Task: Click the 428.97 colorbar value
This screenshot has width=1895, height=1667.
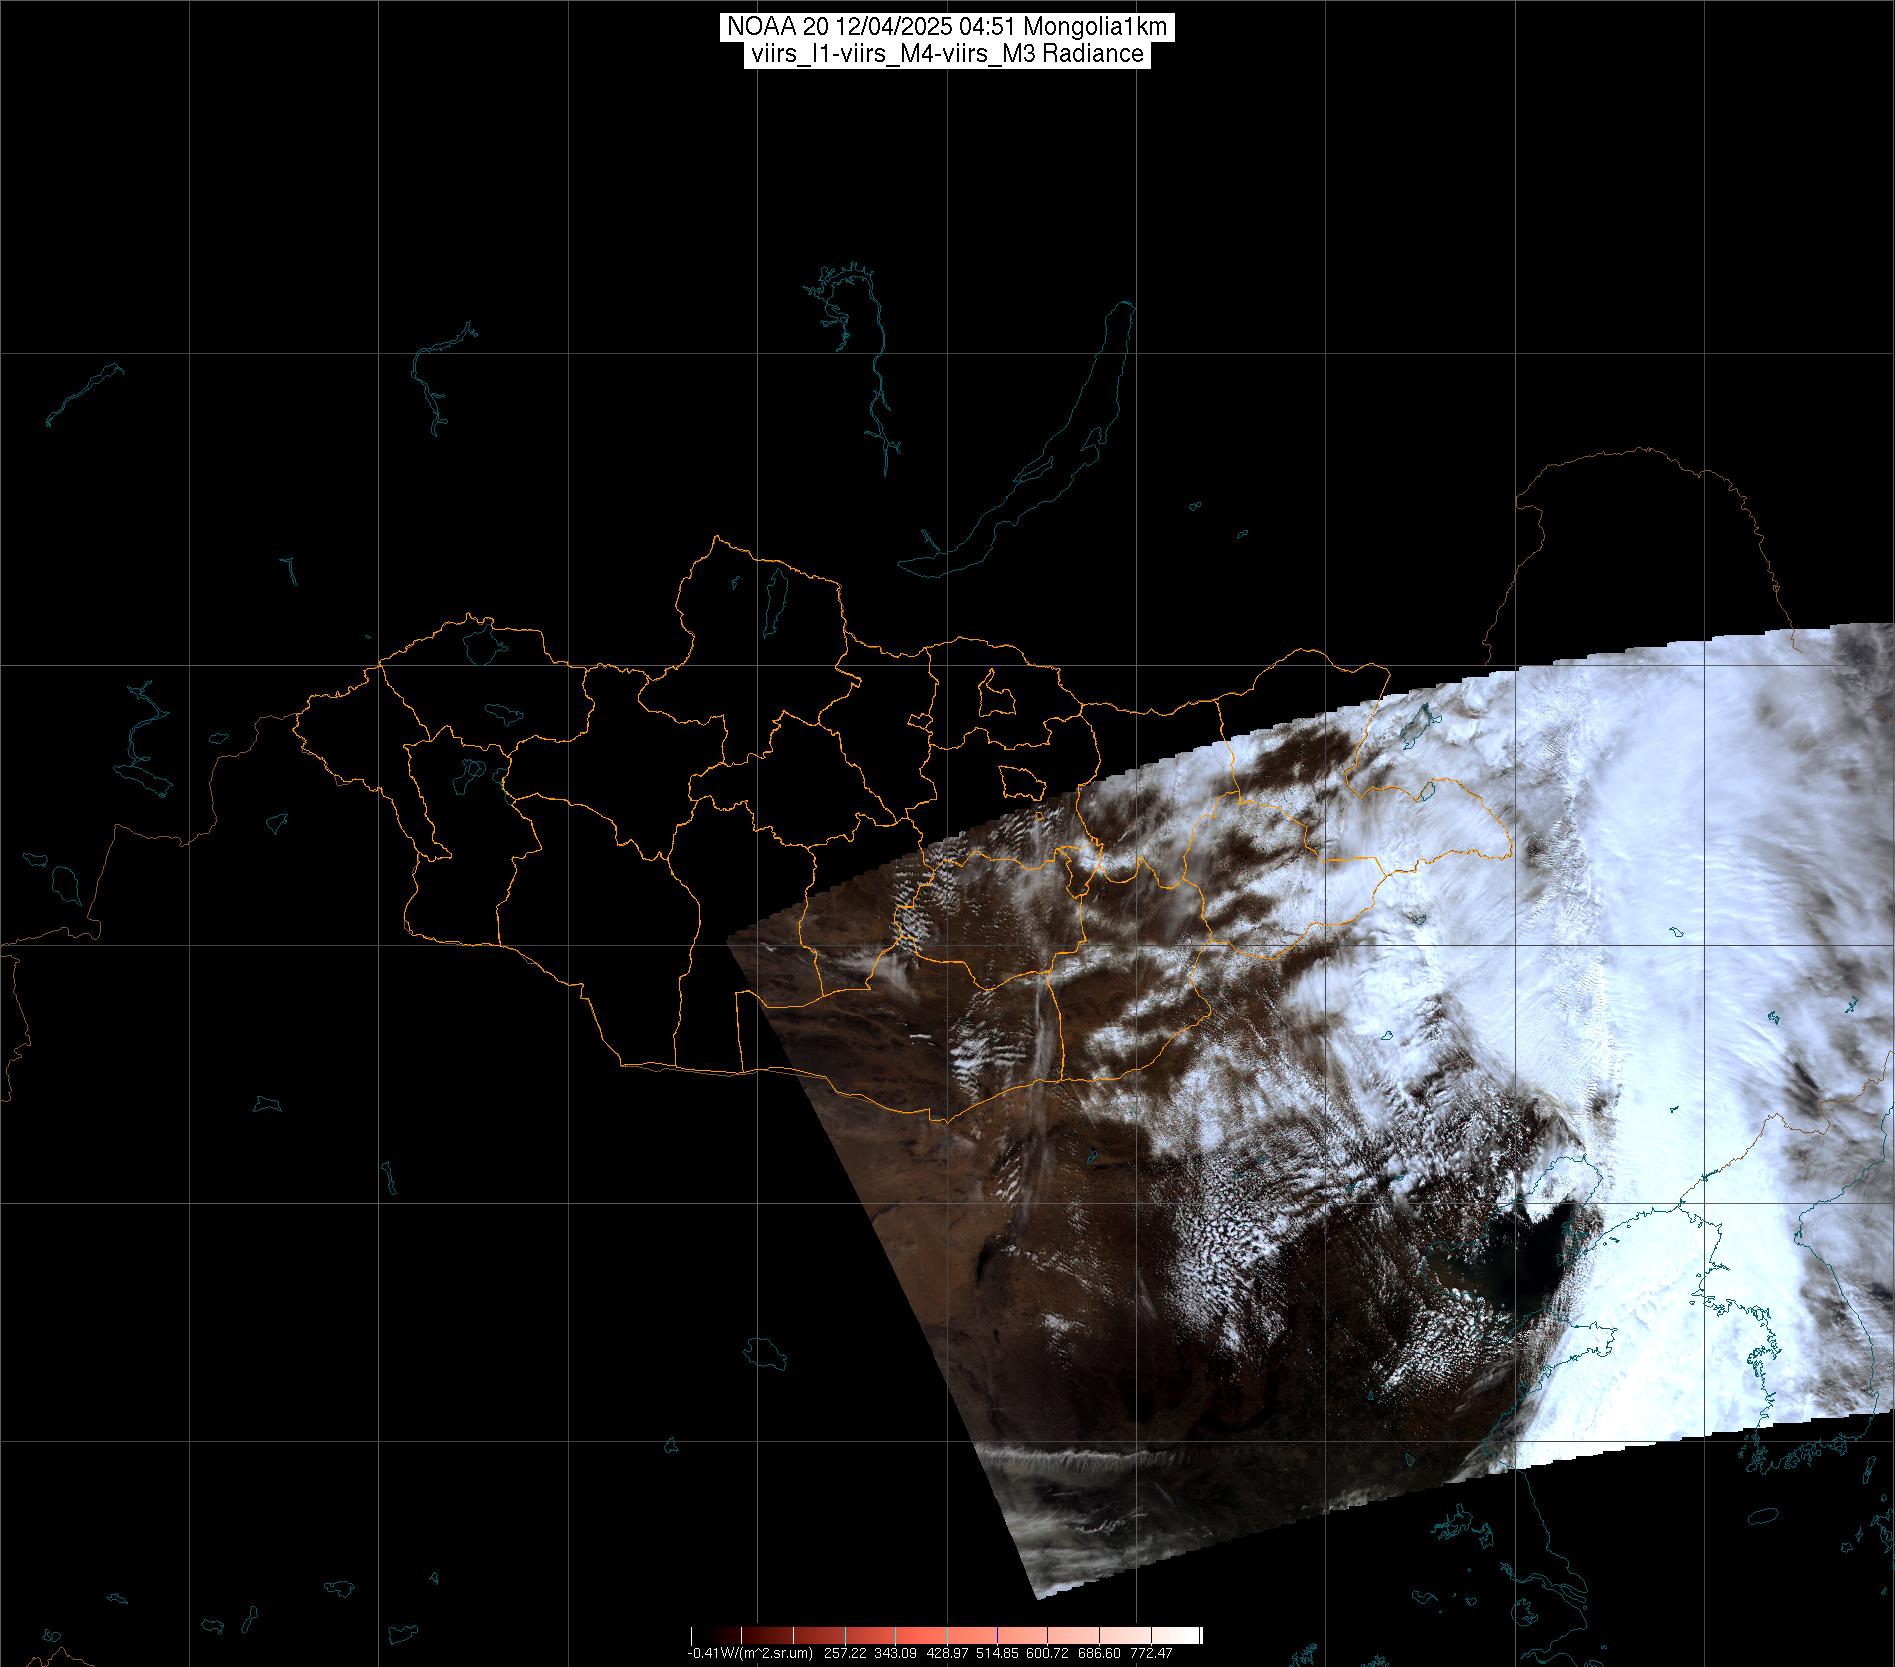Action: click(x=949, y=1653)
